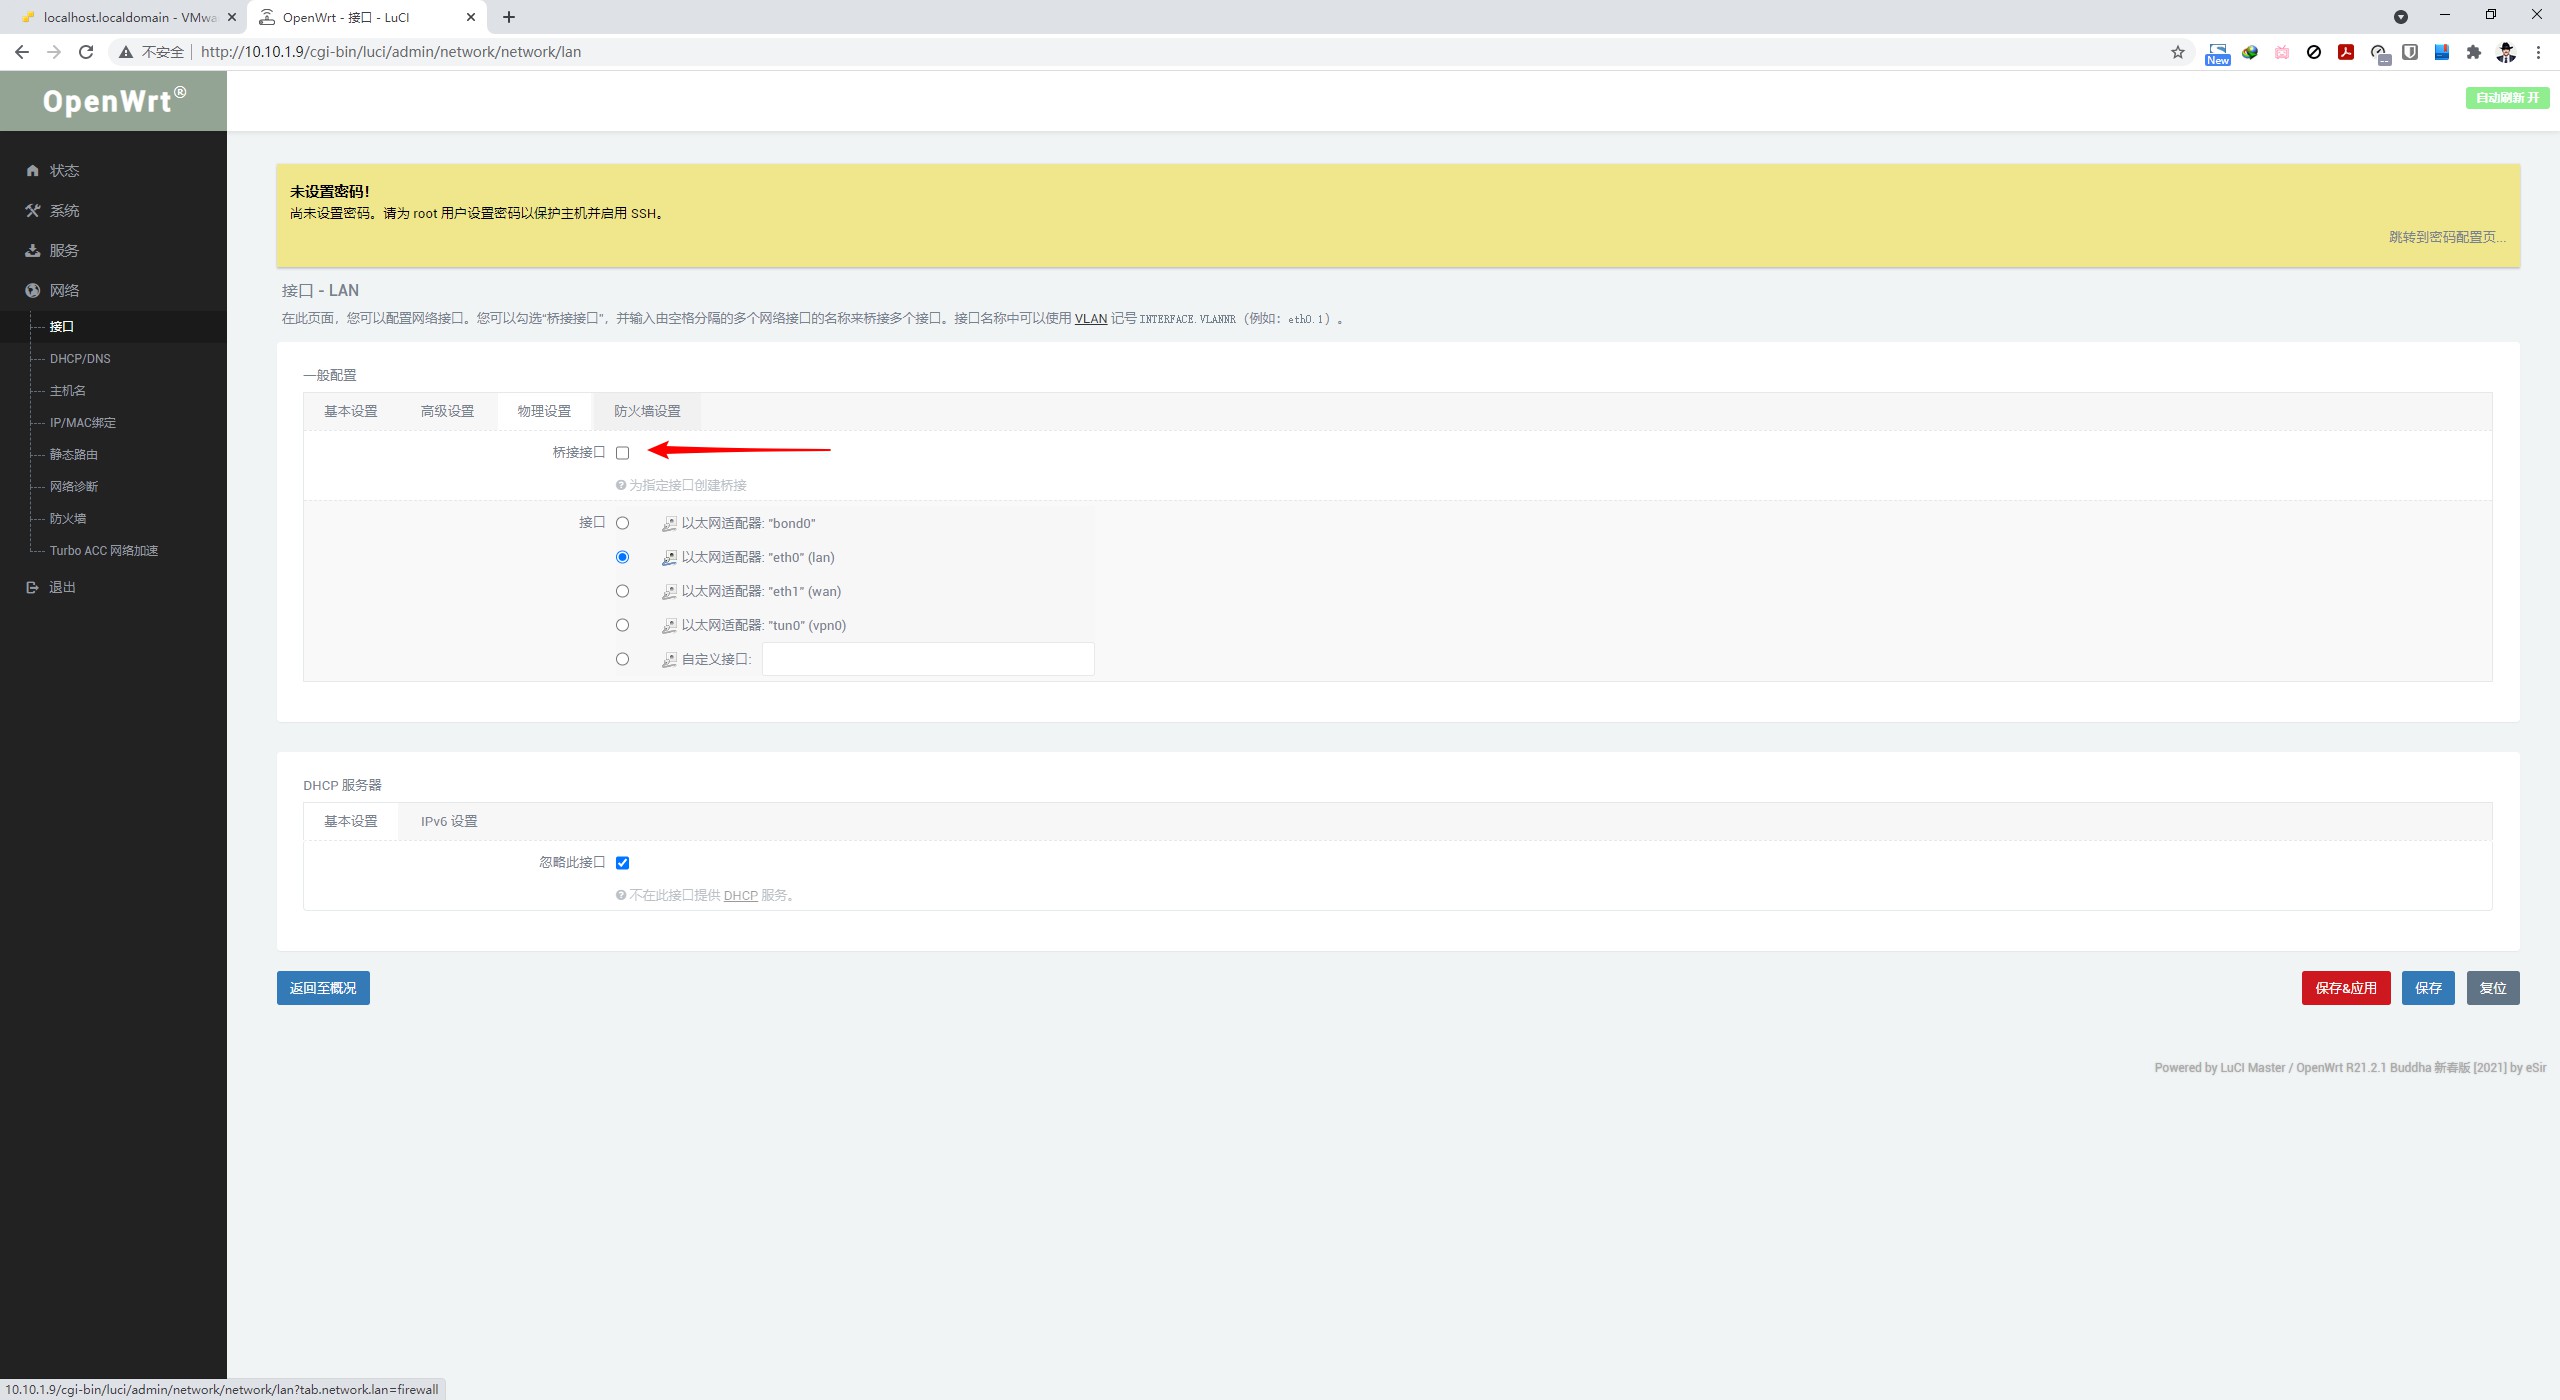This screenshot has width=2560, height=1400.
Task: Bookmark this page with the star icon
Action: point(2177,52)
